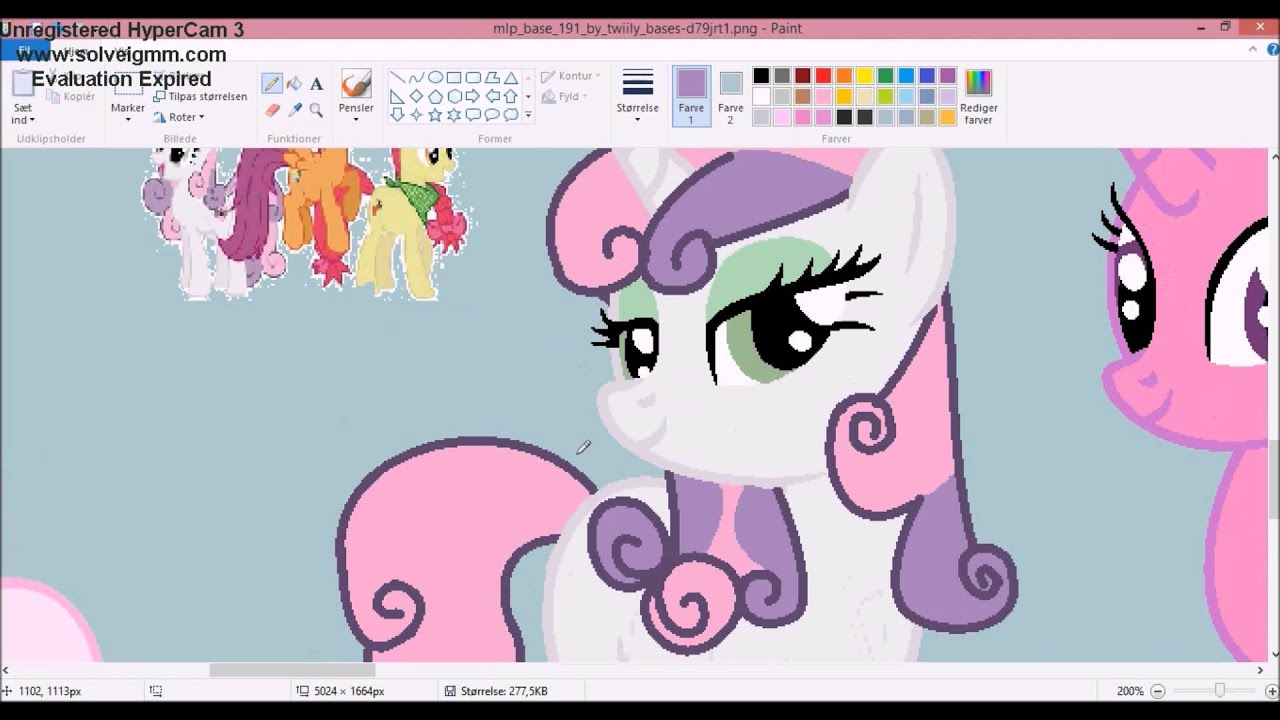Choose the Down arrow shape

[397, 115]
